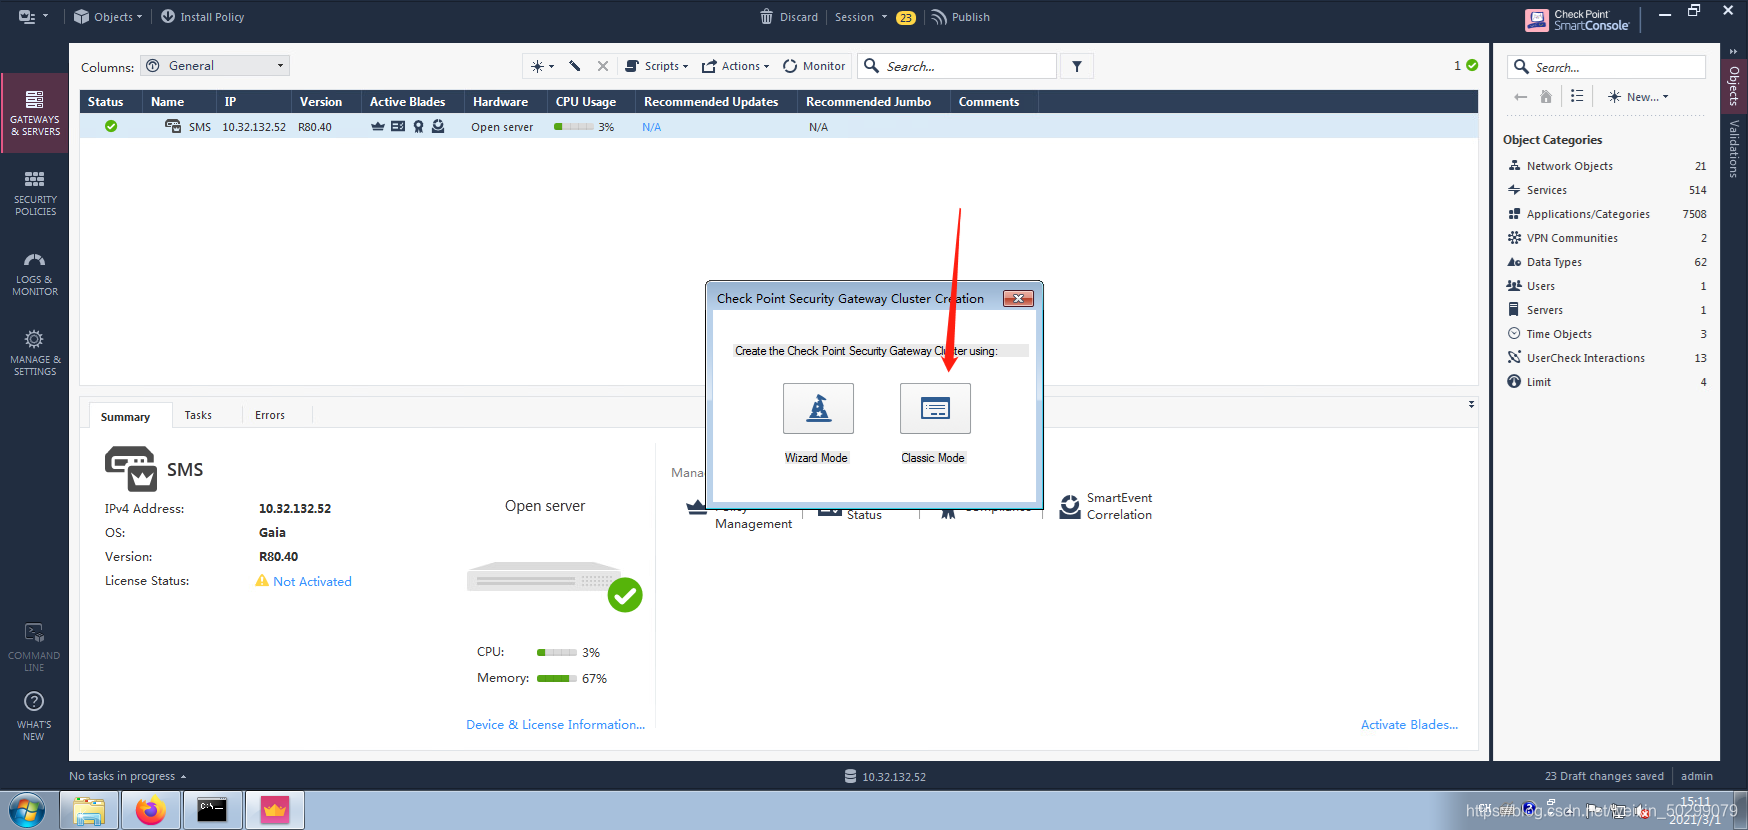Select the UserCheck Interactions category
The image size is (1748, 830).
(1607, 358)
